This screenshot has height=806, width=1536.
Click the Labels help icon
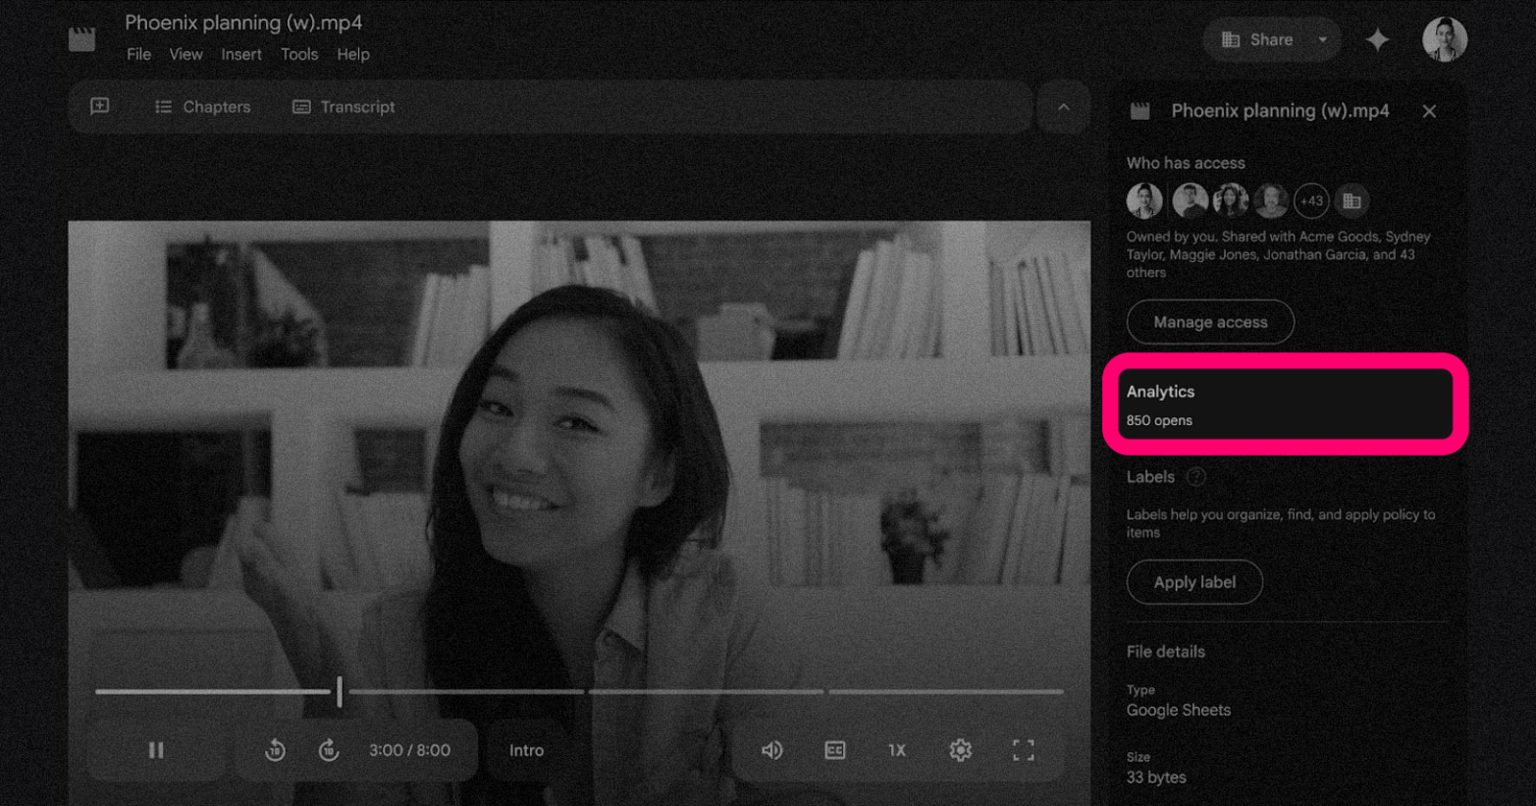[1196, 477]
